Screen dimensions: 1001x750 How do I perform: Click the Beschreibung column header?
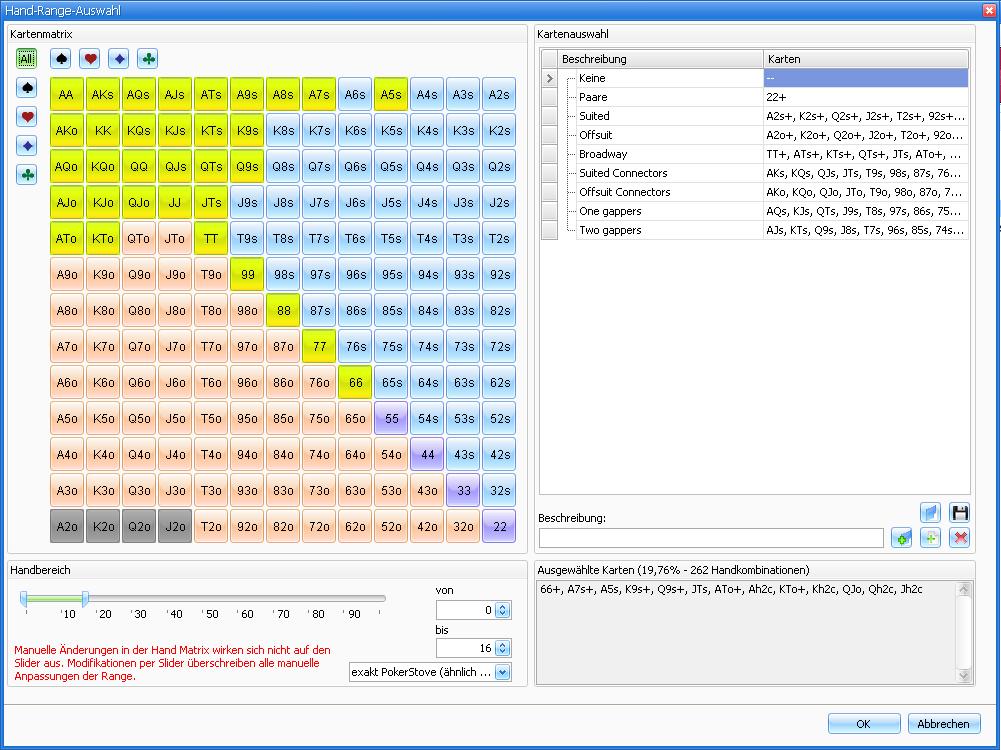point(661,59)
